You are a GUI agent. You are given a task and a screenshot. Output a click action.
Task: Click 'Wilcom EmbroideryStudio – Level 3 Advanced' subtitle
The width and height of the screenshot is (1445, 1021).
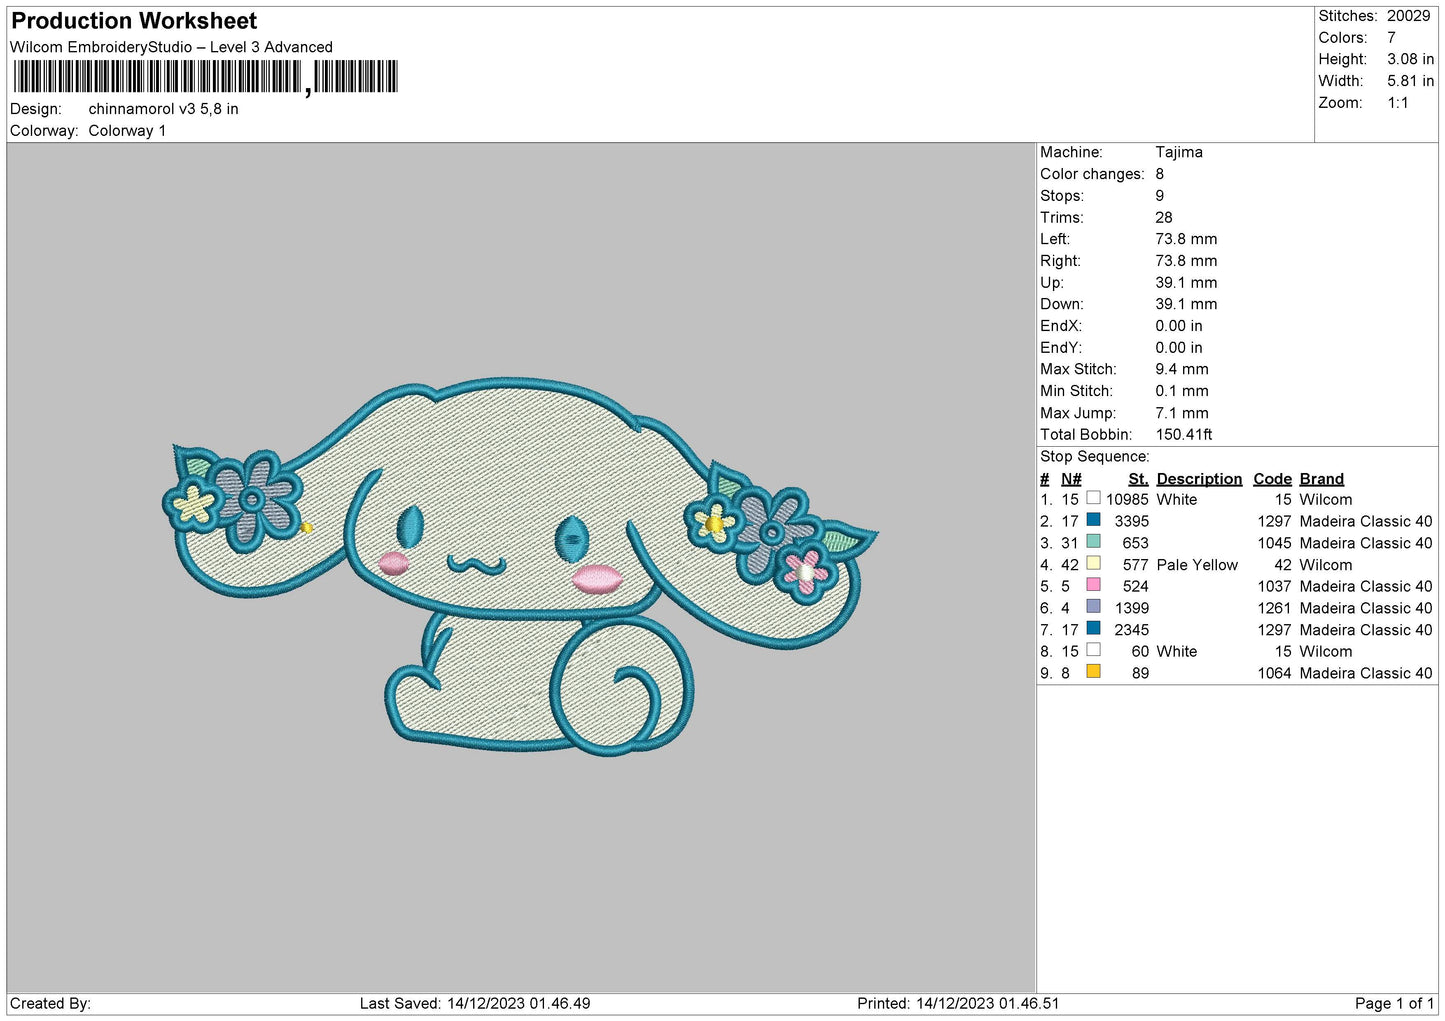171,47
